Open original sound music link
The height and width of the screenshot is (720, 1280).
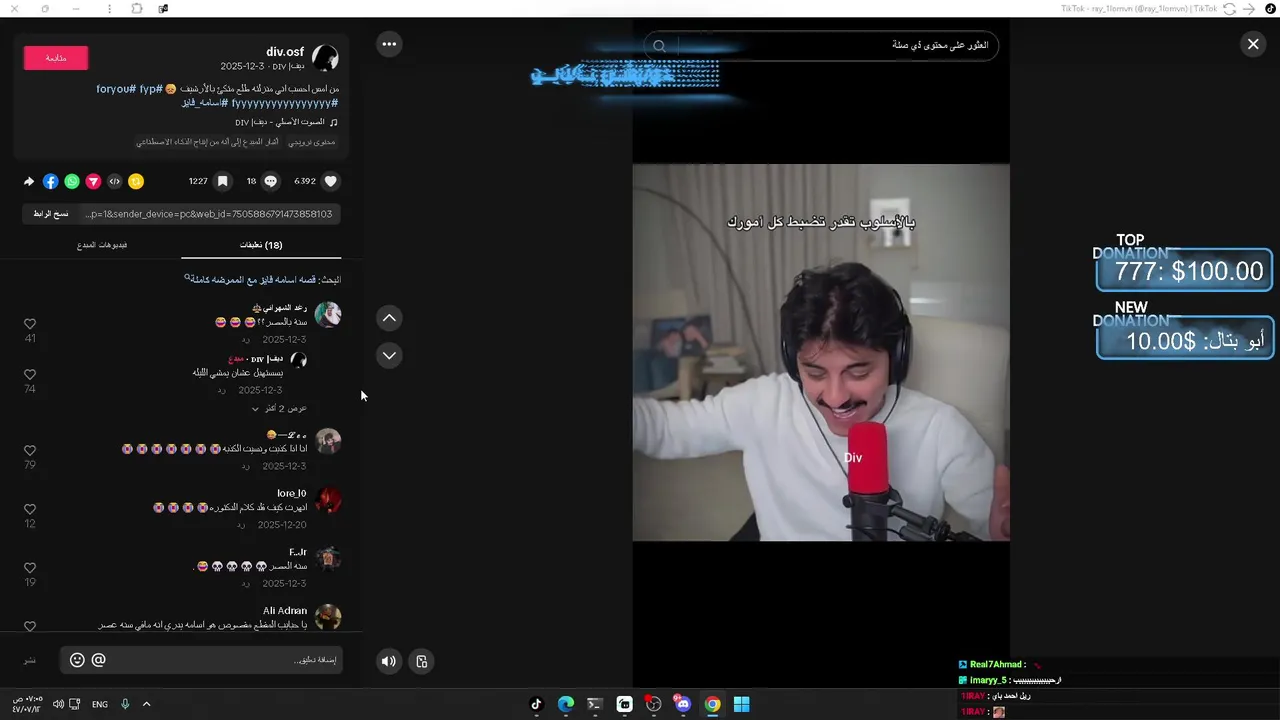click(x=286, y=122)
